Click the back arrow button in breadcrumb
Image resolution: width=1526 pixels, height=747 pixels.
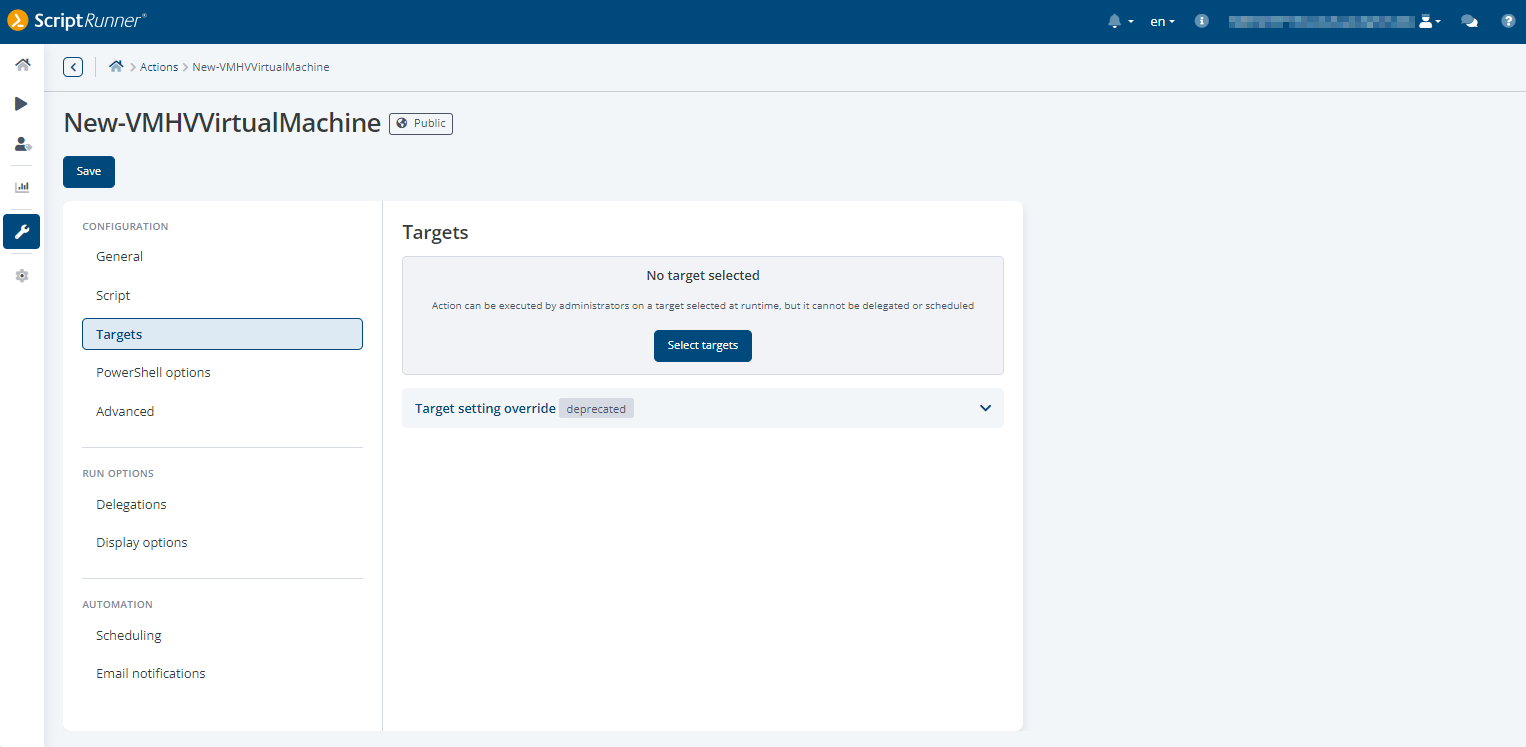pos(73,67)
